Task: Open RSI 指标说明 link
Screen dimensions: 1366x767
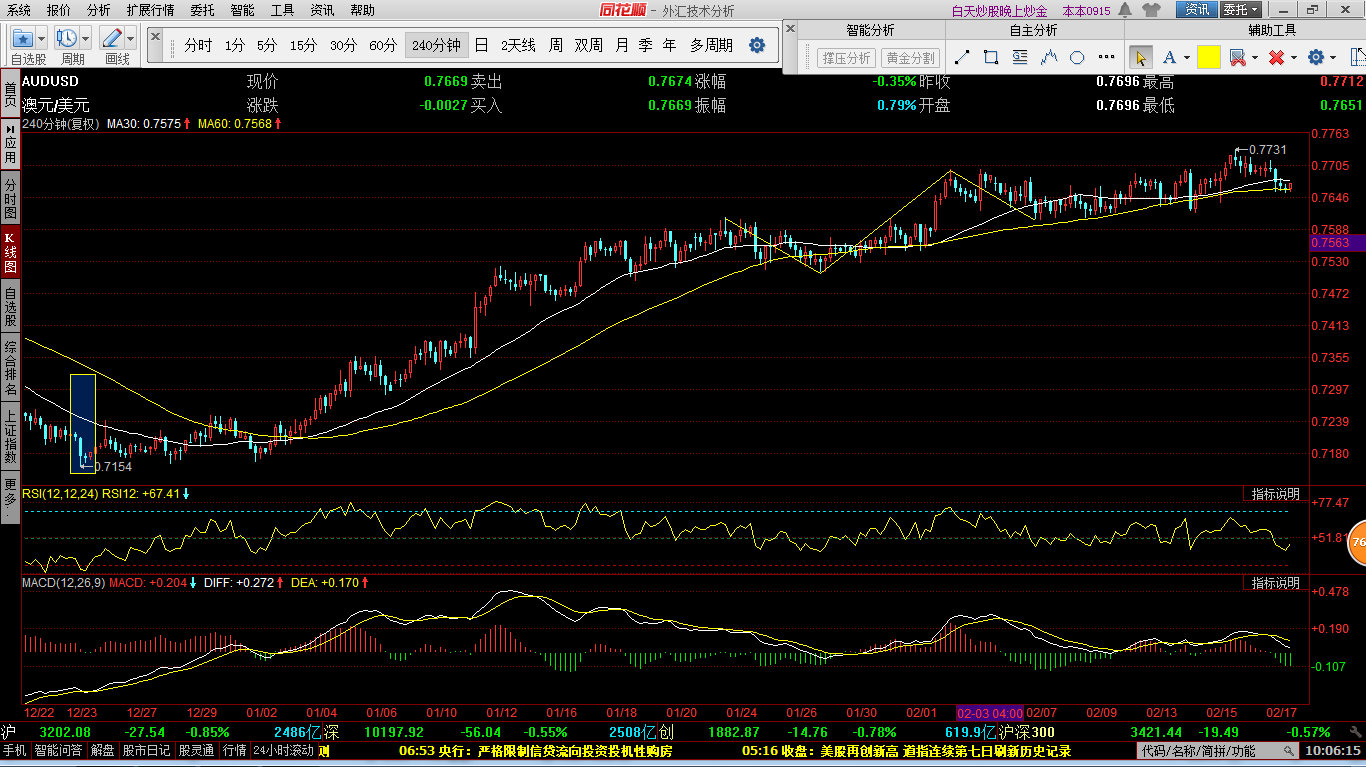Action: click(1275, 494)
